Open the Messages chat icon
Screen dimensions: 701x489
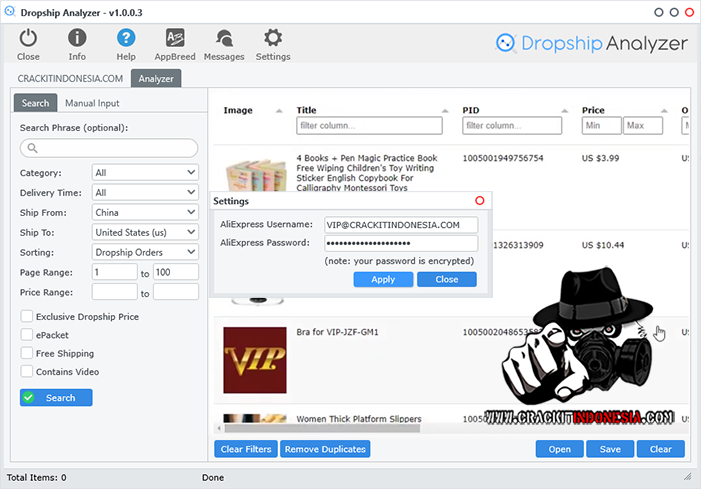(224, 39)
